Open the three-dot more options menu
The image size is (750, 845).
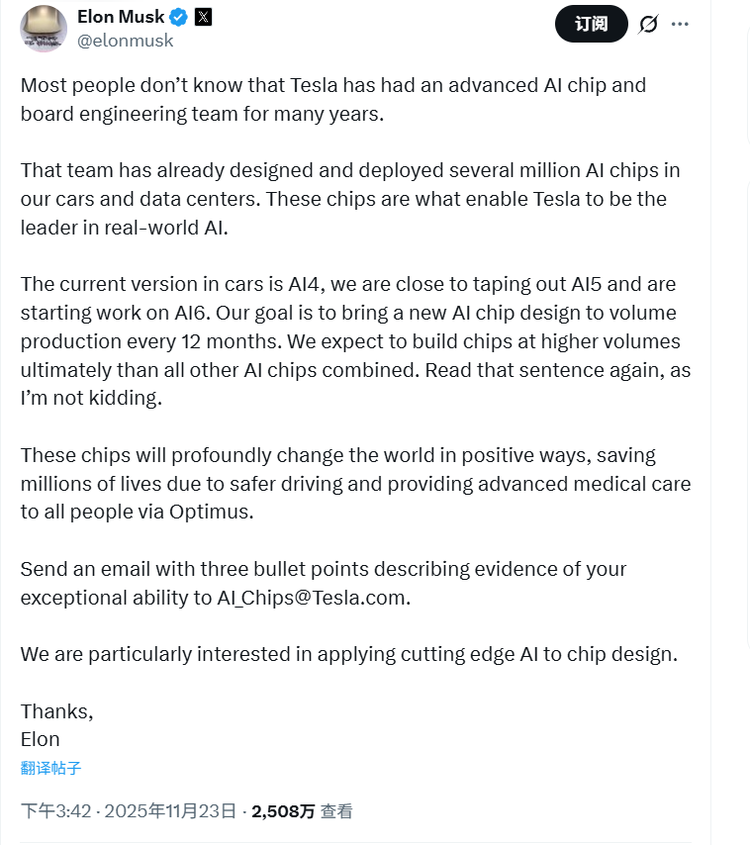coord(680,24)
